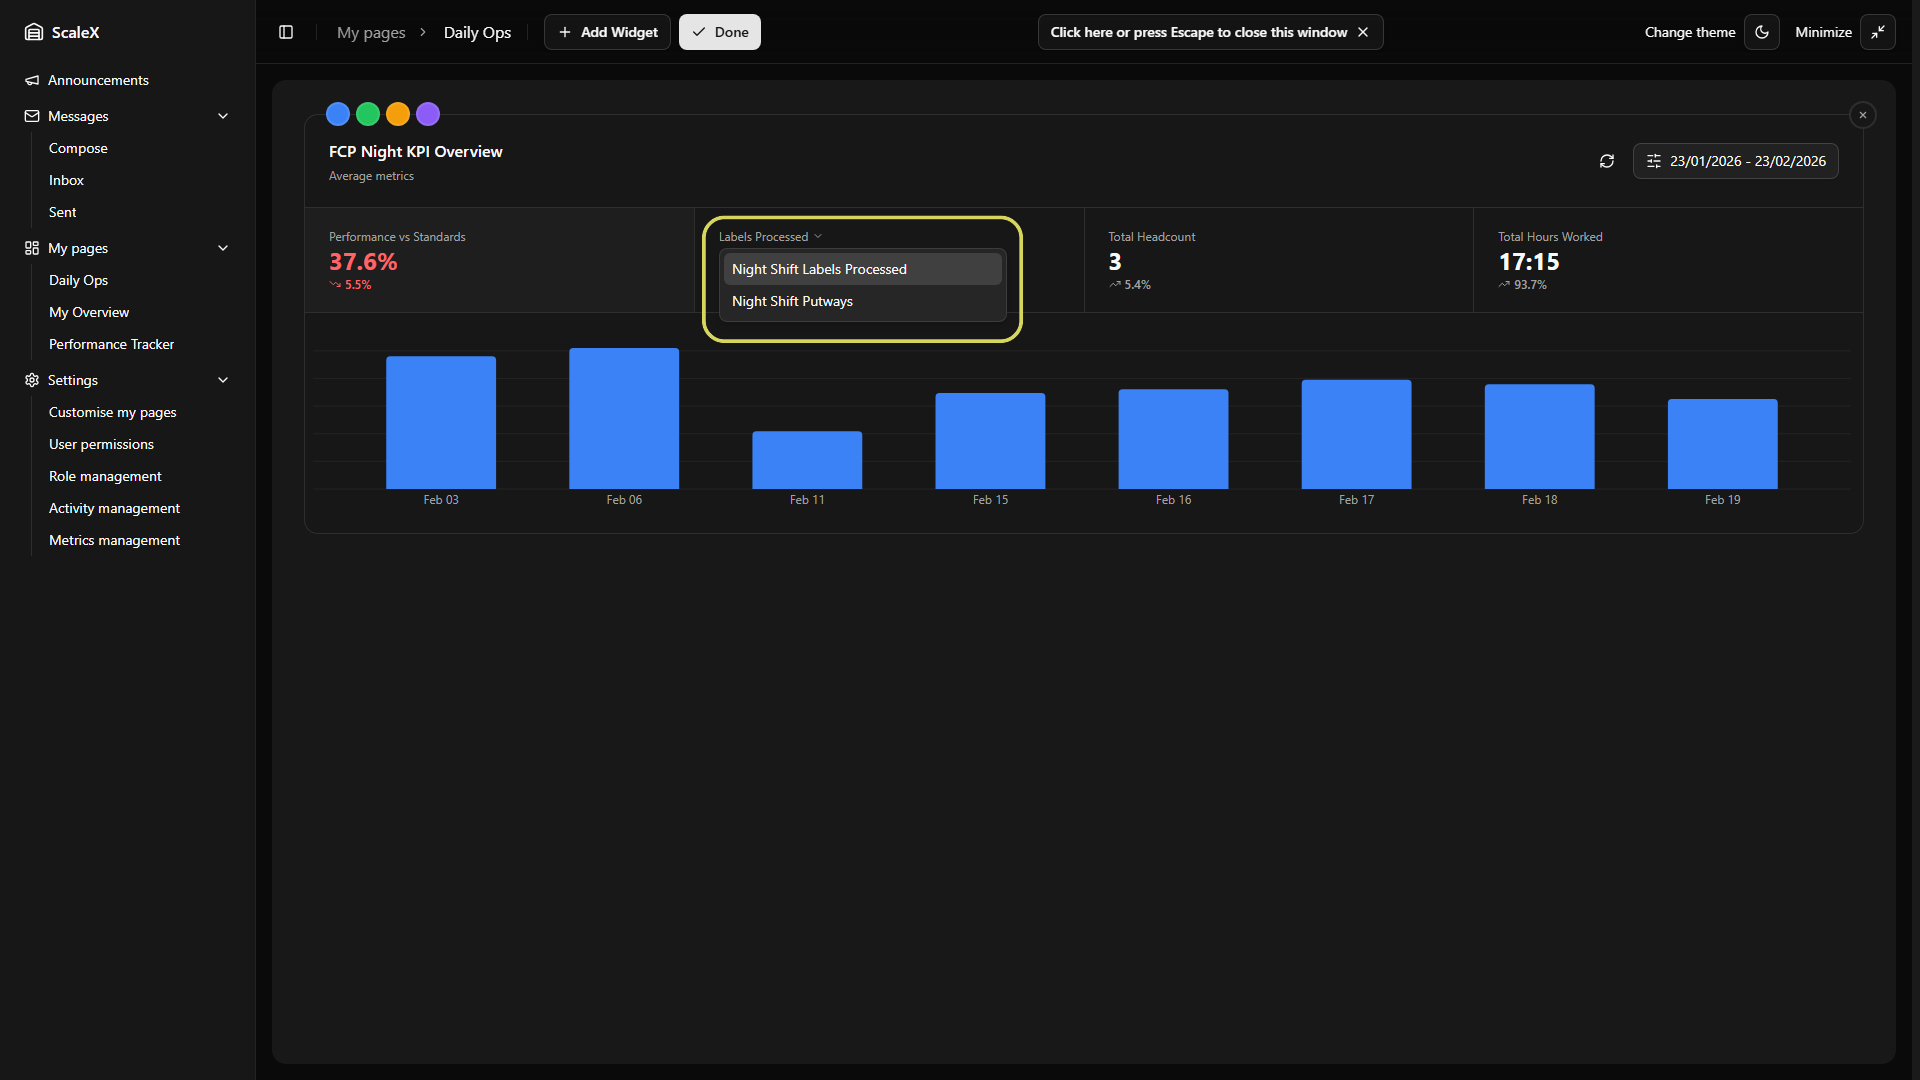Open Performance Tracker page in sidebar
Image resolution: width=1920 pixels, height=1080 pixels.
pyautogui.click(x=111, y=344)
